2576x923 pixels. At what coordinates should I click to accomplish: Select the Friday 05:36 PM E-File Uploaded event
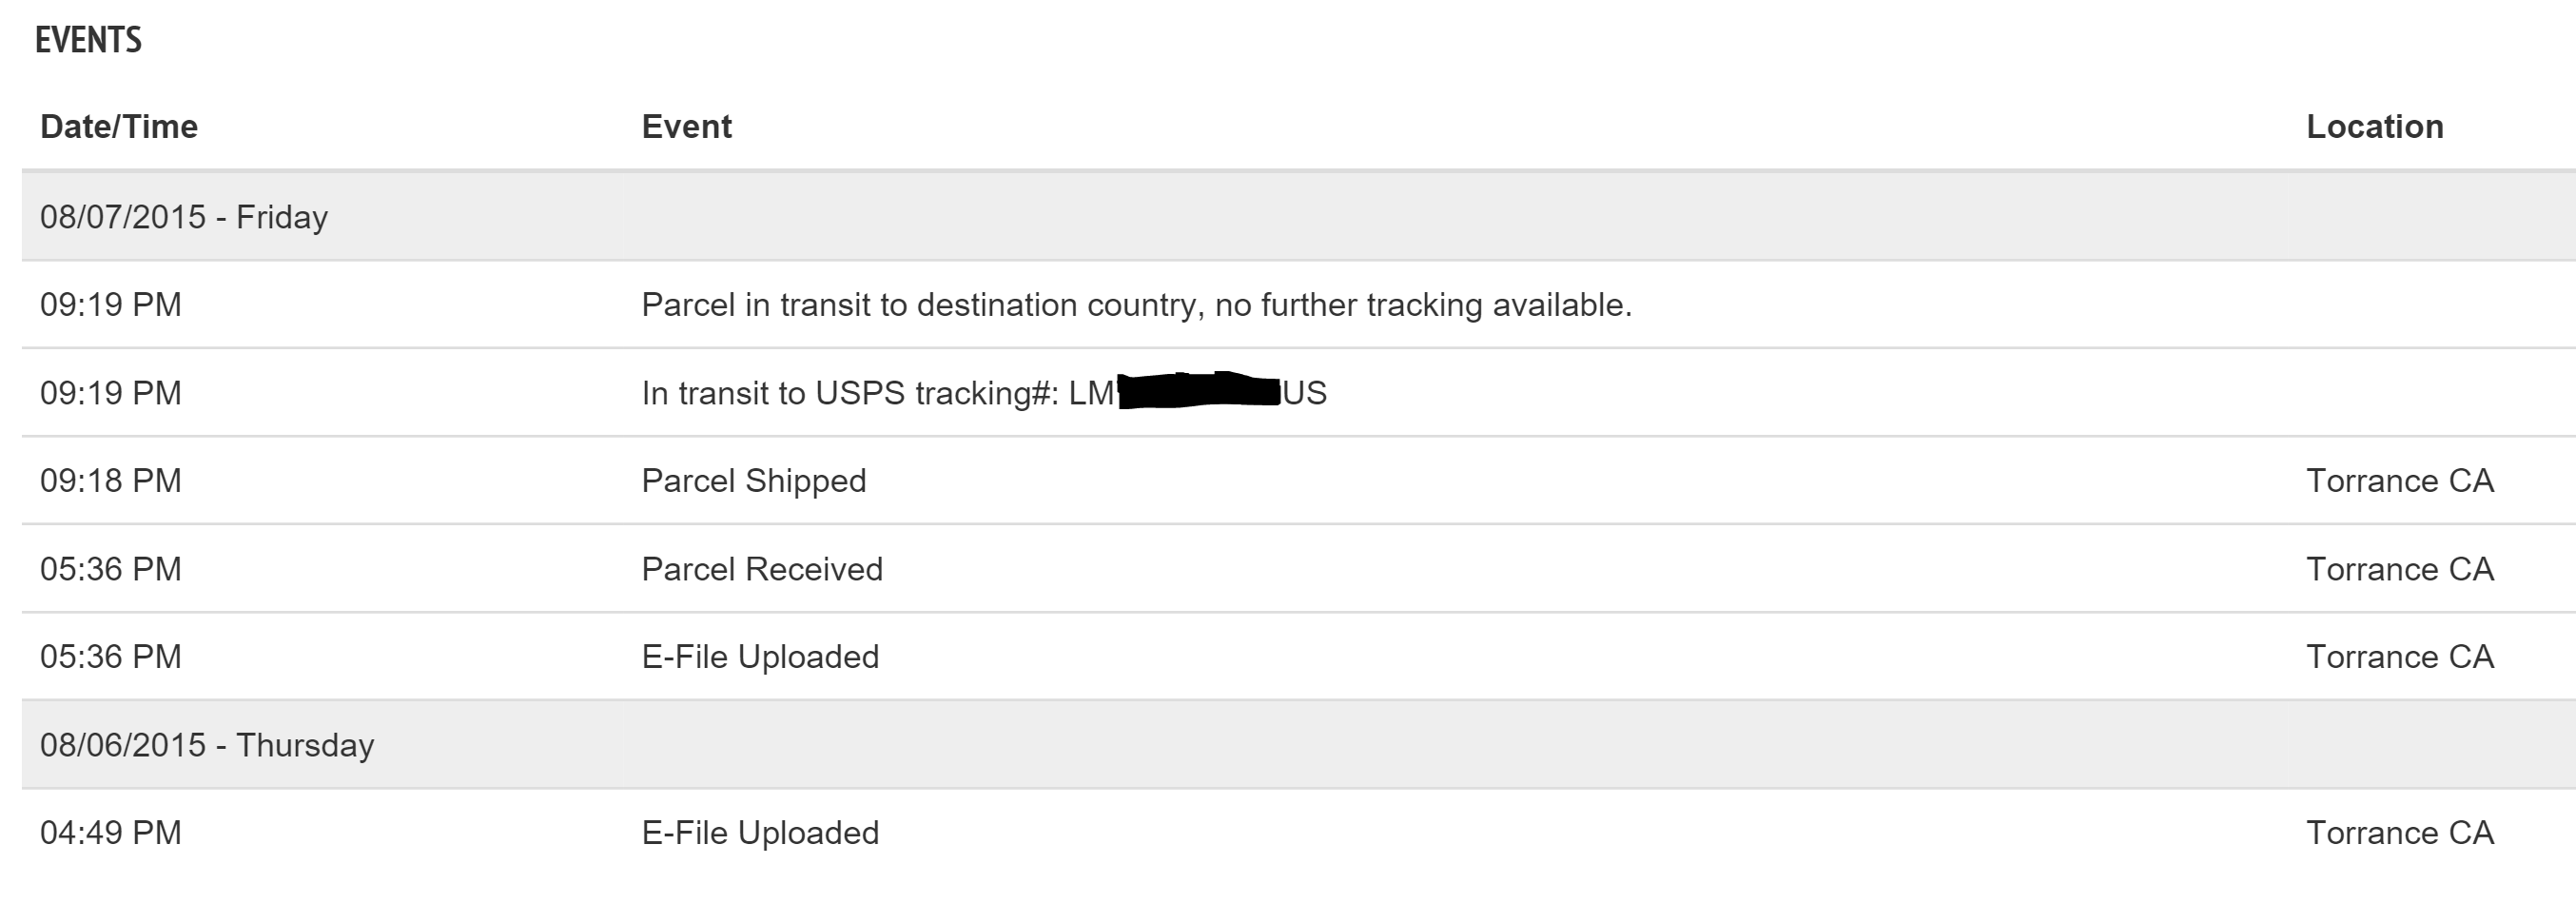tap(760, 657)
